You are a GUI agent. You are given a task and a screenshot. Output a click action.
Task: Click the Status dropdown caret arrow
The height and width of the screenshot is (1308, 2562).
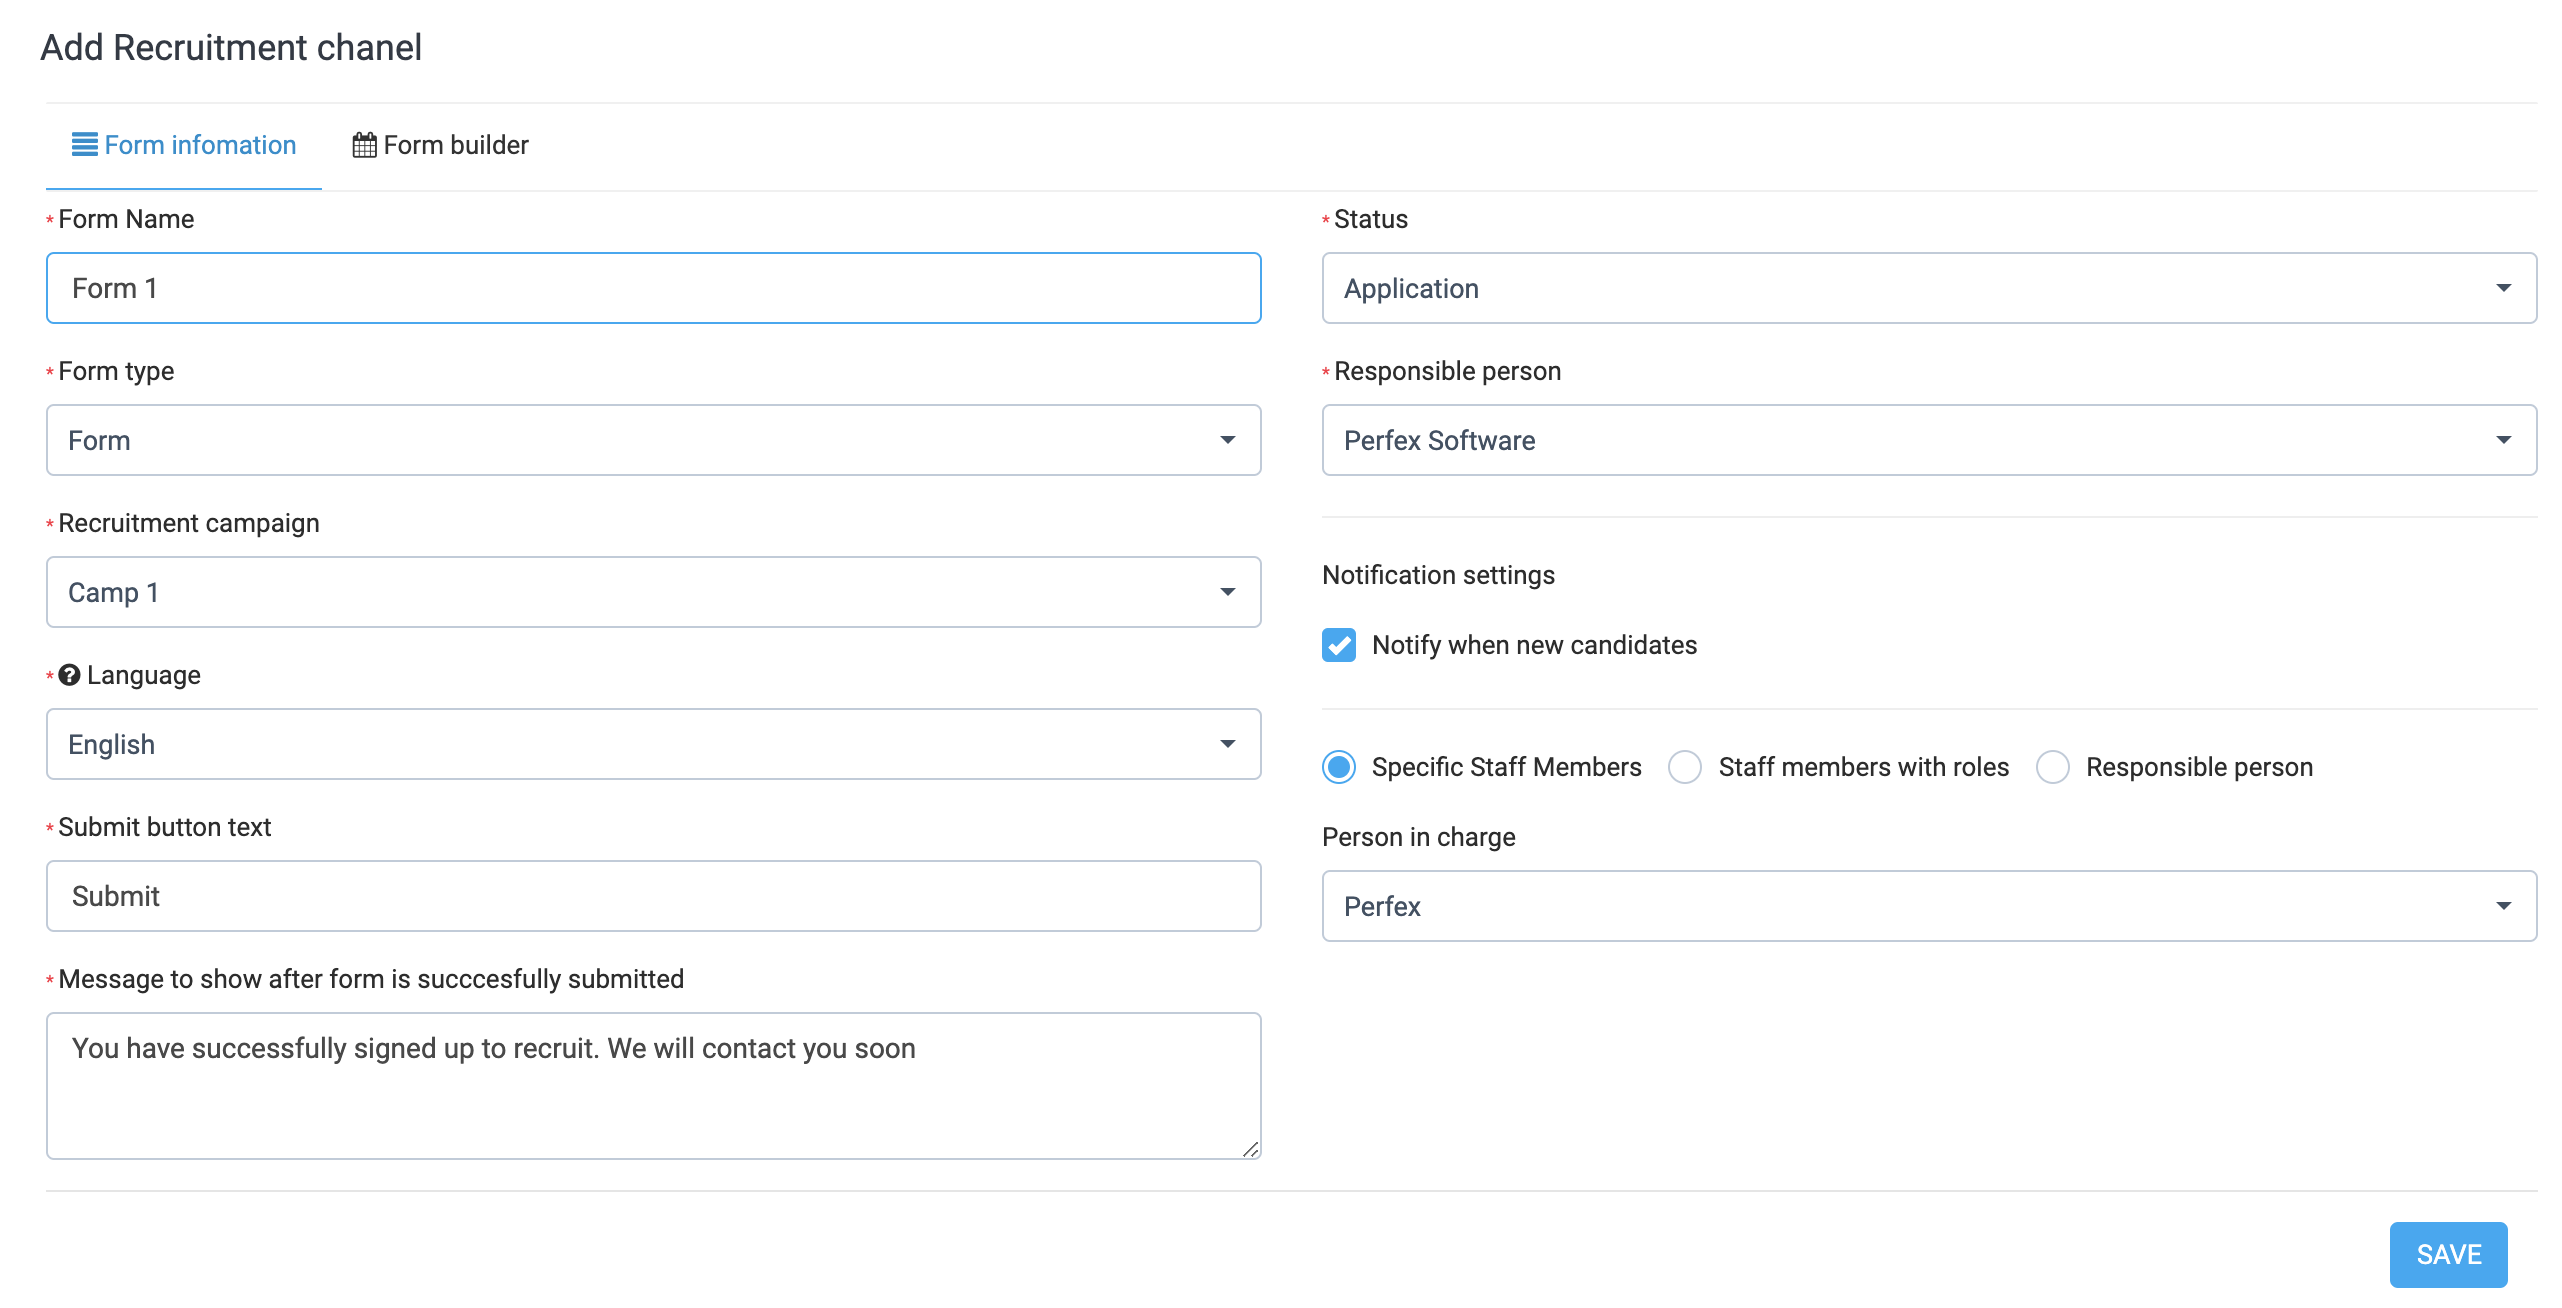[2503, 288]
